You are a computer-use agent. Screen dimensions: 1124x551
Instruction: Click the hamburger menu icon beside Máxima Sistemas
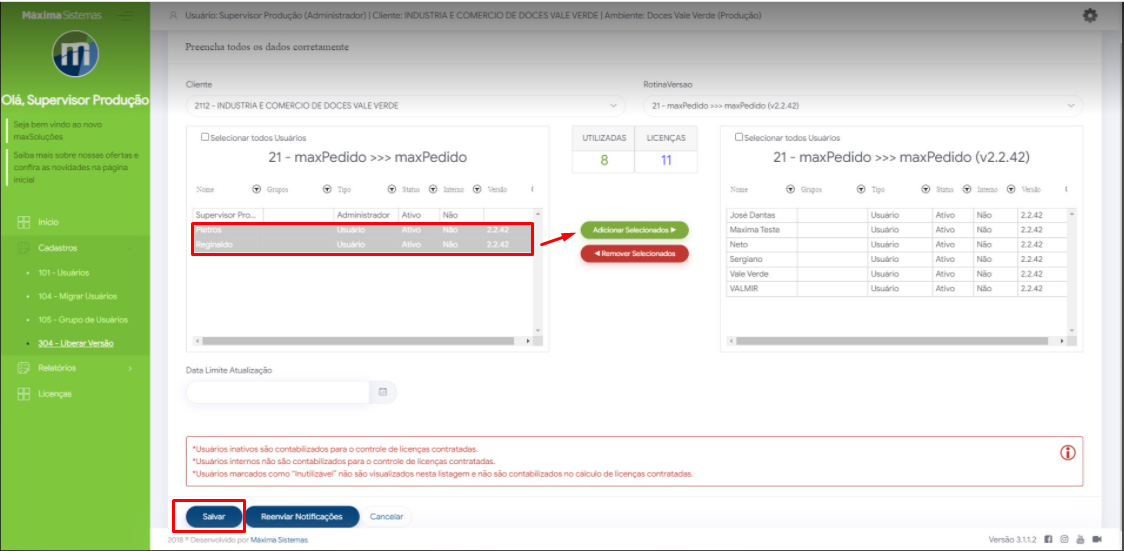[125, 16]
